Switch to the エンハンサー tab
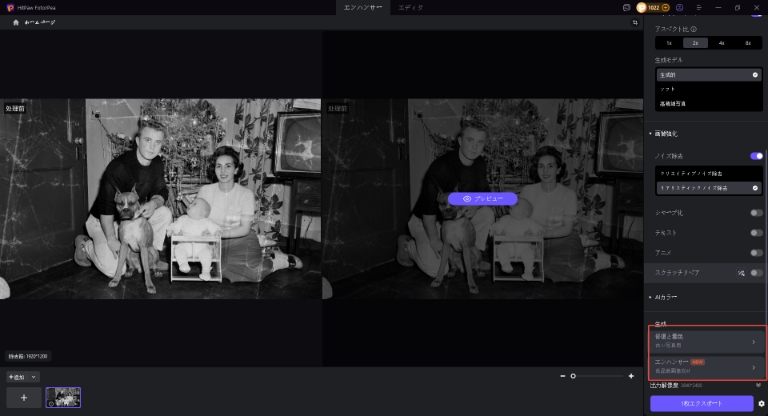 pos(363,7)
